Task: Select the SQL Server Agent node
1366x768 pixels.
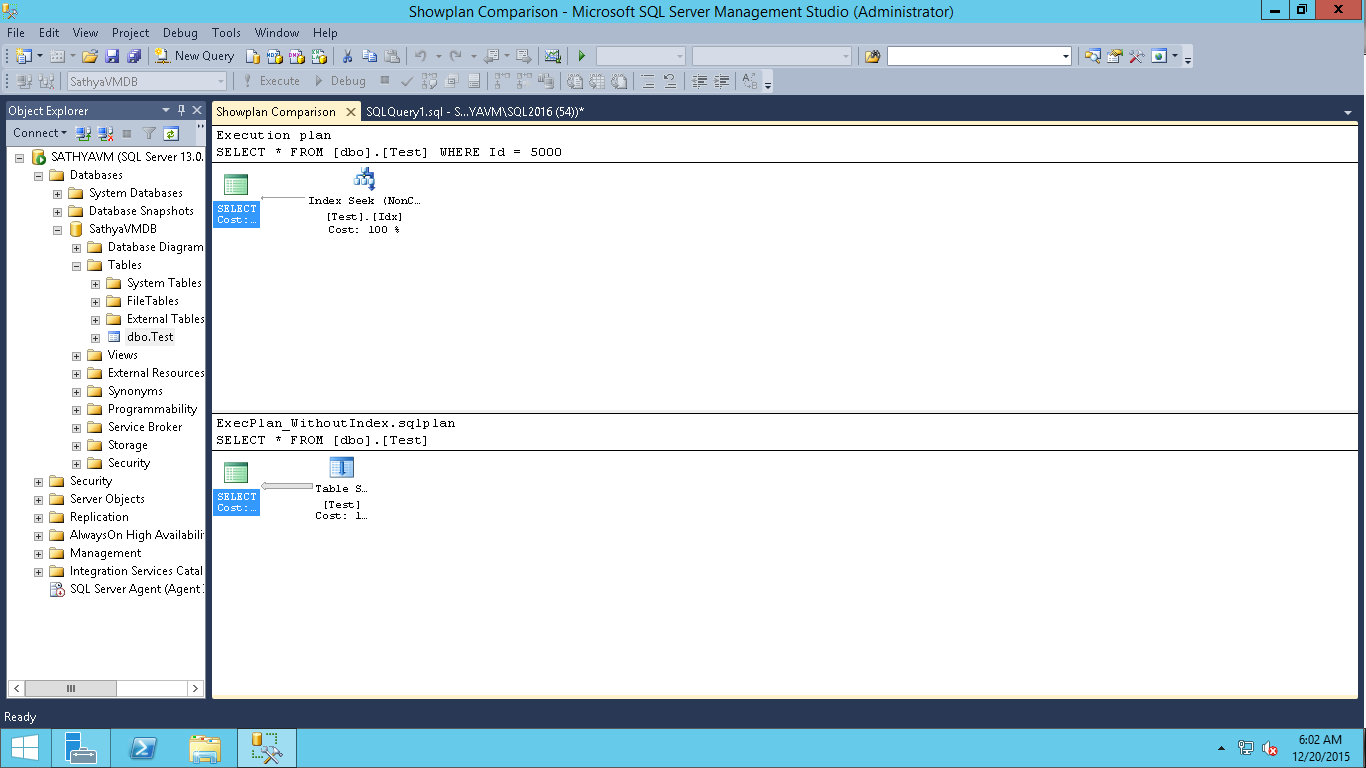Action: 136,589
